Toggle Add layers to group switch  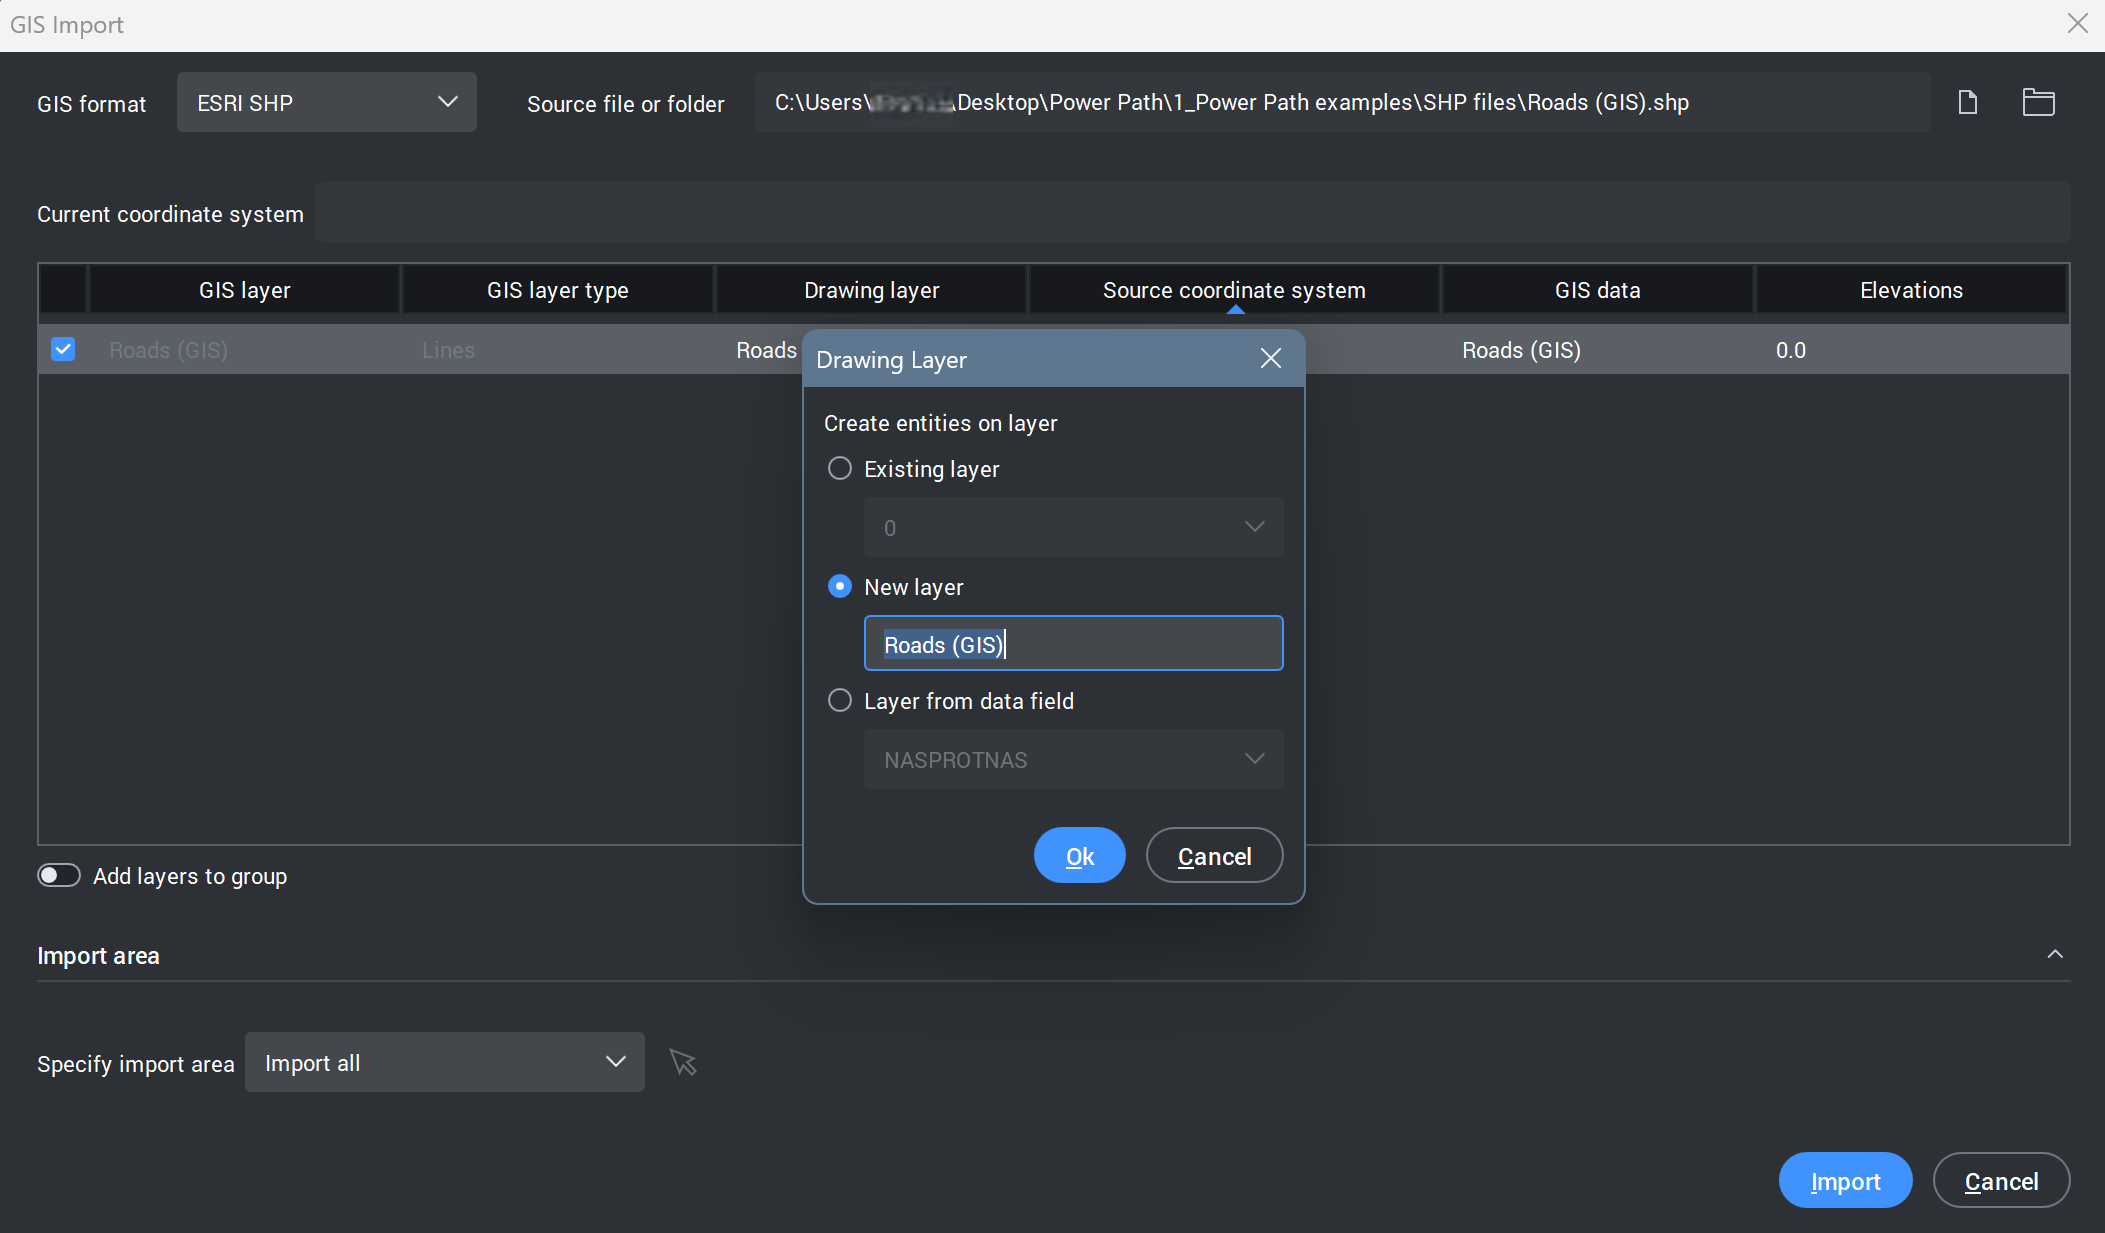59,875
